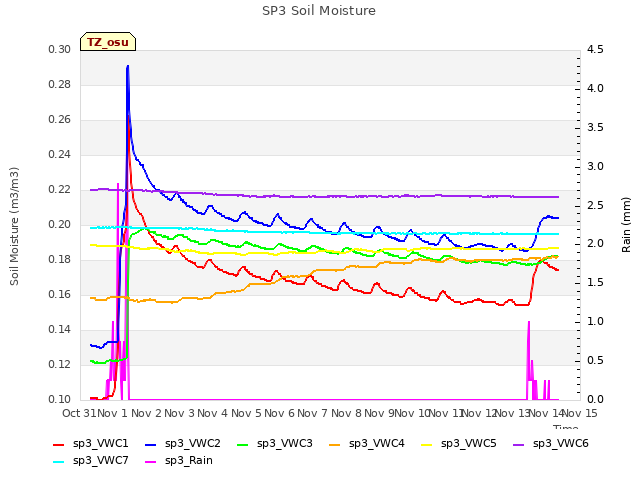Click the cyan sp3_VWC7 legend swatch

pyautogui.click(x=59, y=462)
